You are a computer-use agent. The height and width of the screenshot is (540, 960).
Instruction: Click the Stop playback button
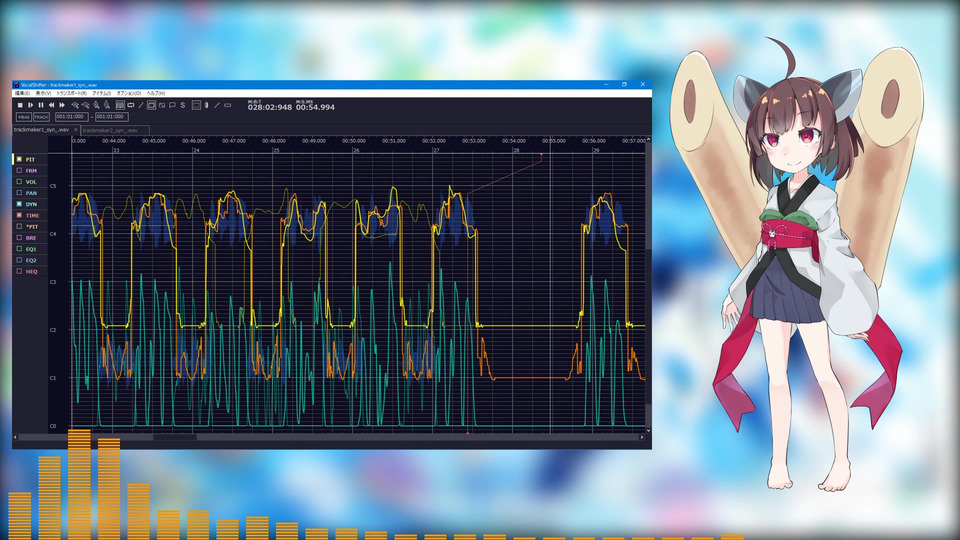[x=20, y=105]
